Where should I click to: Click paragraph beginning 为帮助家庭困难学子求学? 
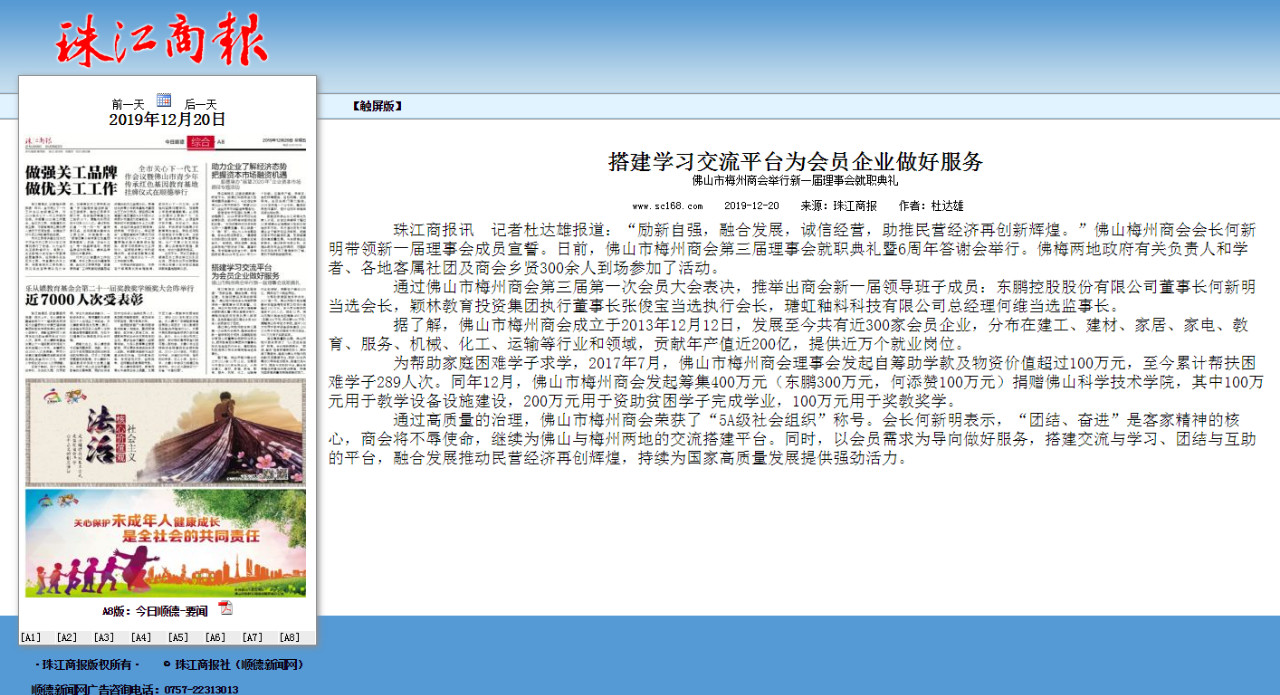coord(797,381)
